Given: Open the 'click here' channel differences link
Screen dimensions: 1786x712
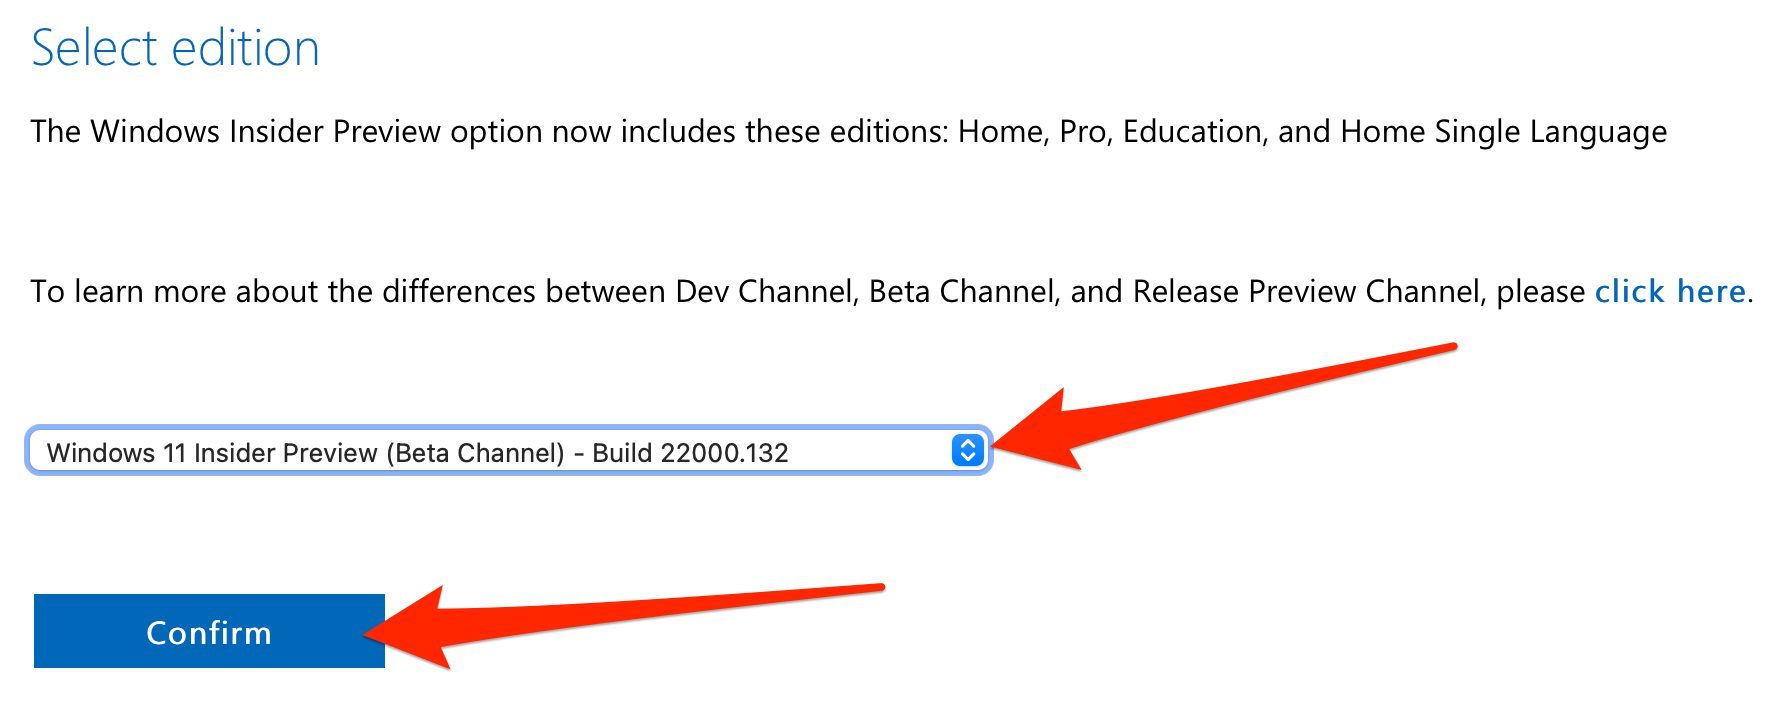Looking at the screenshot, I should click(x=1670, y=291).
